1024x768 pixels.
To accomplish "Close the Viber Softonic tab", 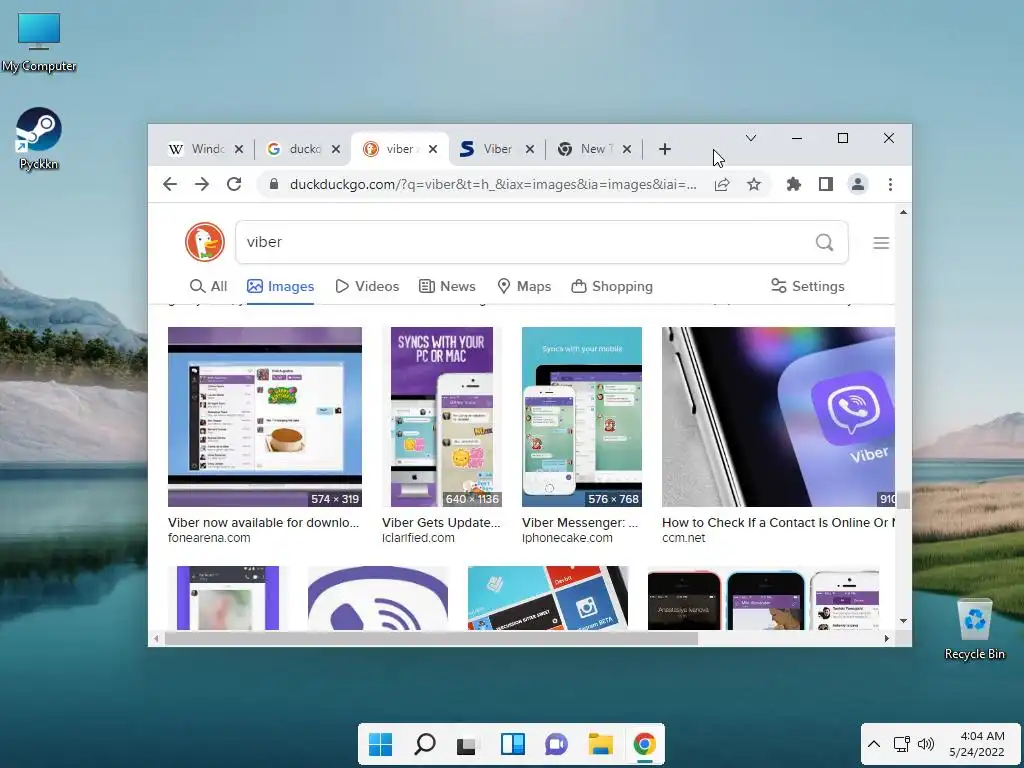I will pyautogui.click(x=530, y=149).
